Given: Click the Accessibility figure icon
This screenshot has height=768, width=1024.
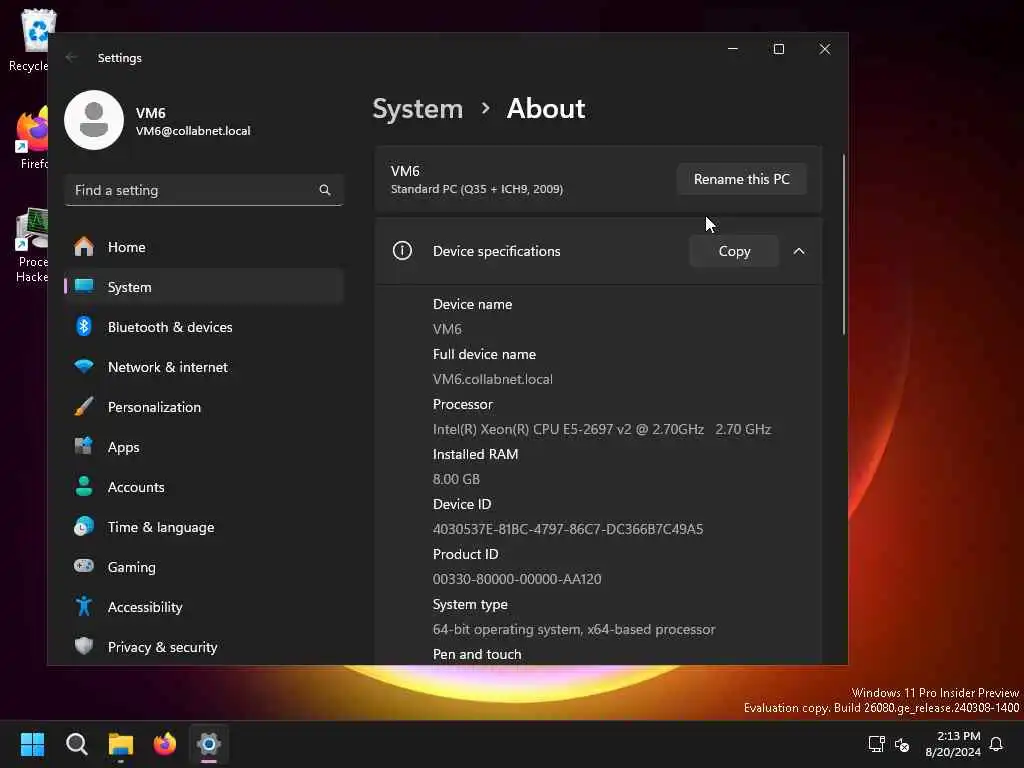Looking at the screenshot, I should (84, 606).
